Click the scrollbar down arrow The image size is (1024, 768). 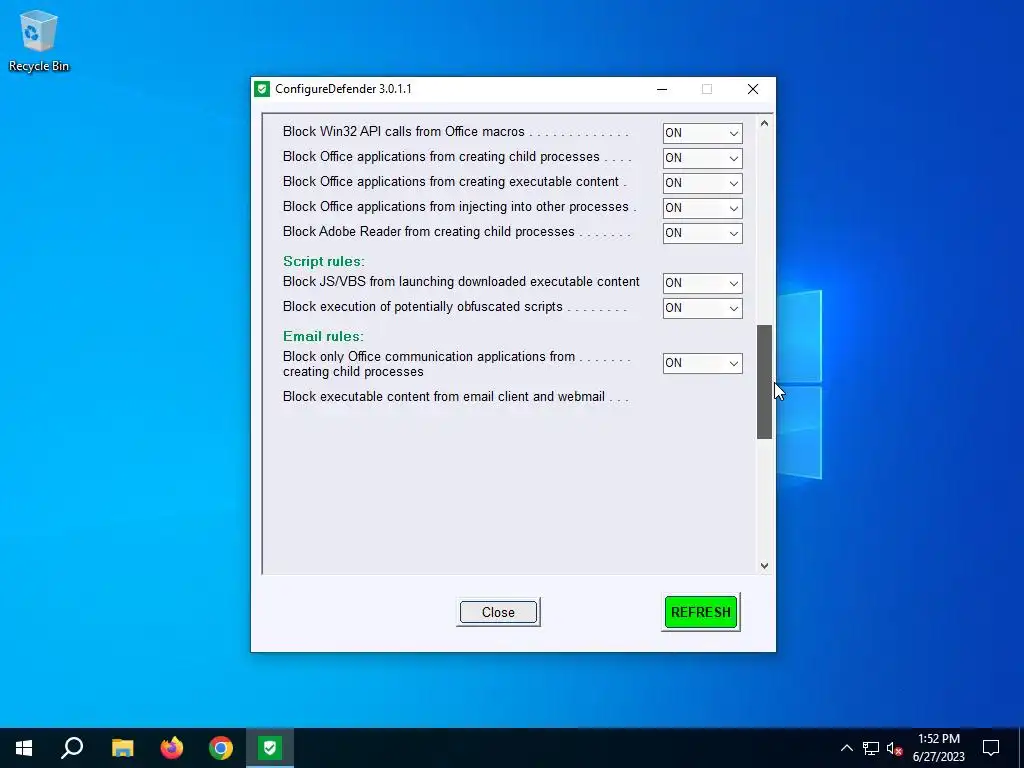coord(764,566)
